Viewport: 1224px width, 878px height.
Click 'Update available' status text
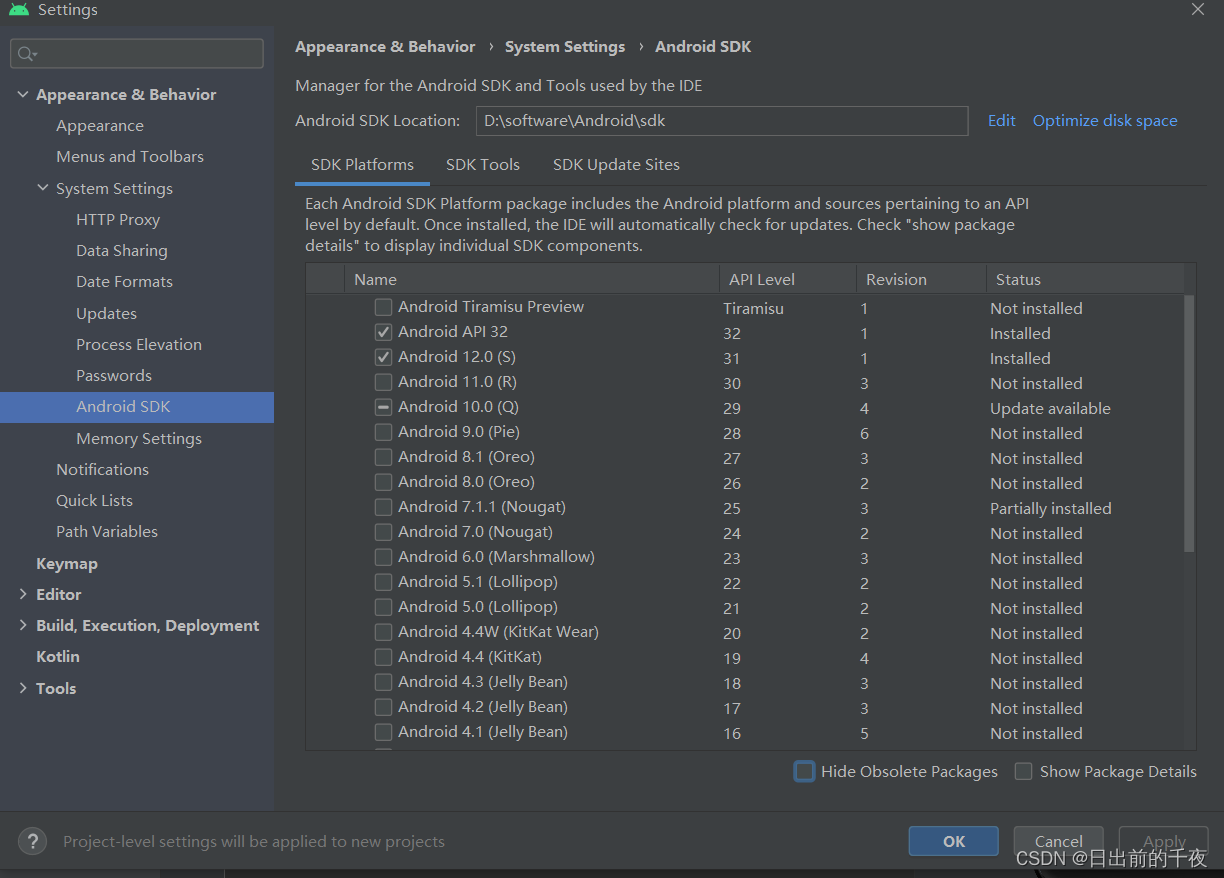pyautogui.click(x=1050, y=408)
